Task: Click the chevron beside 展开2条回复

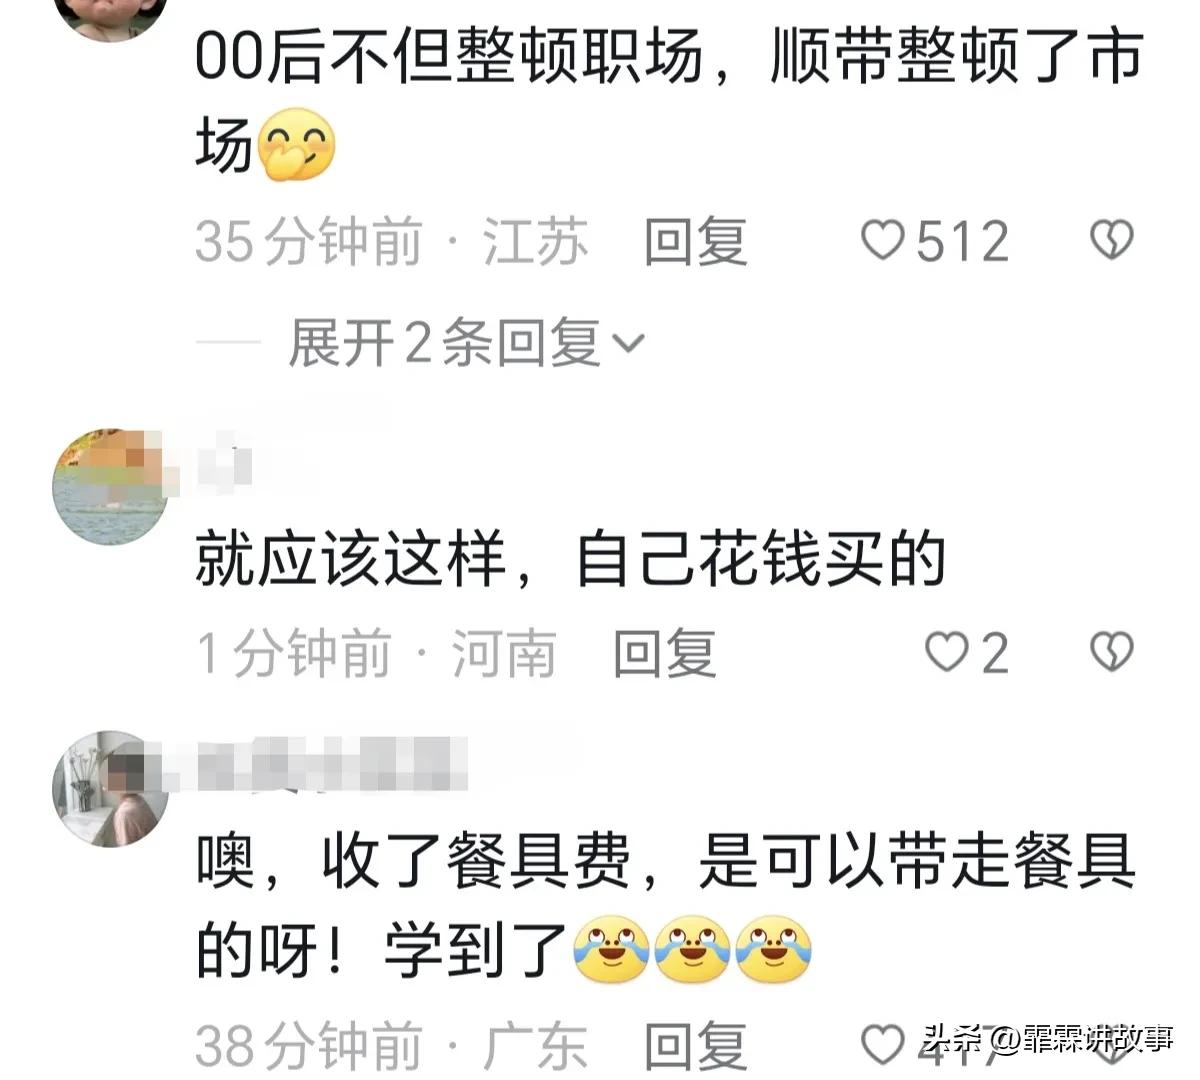Action: [x=627, y=344]
